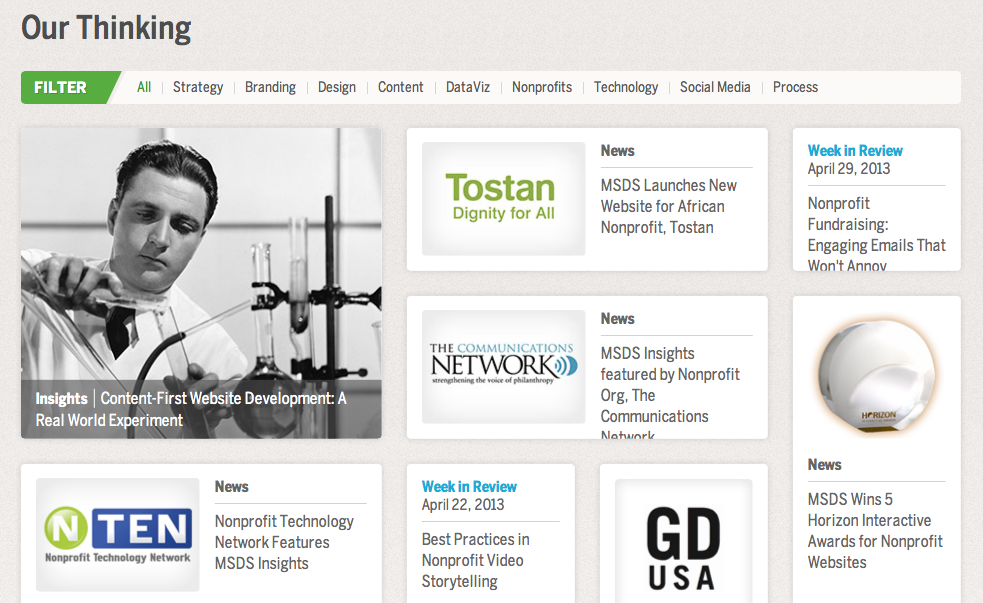The height and width of the screenshot is (603, 983).
Task: Select the Social Media filter
Action: 715,87
